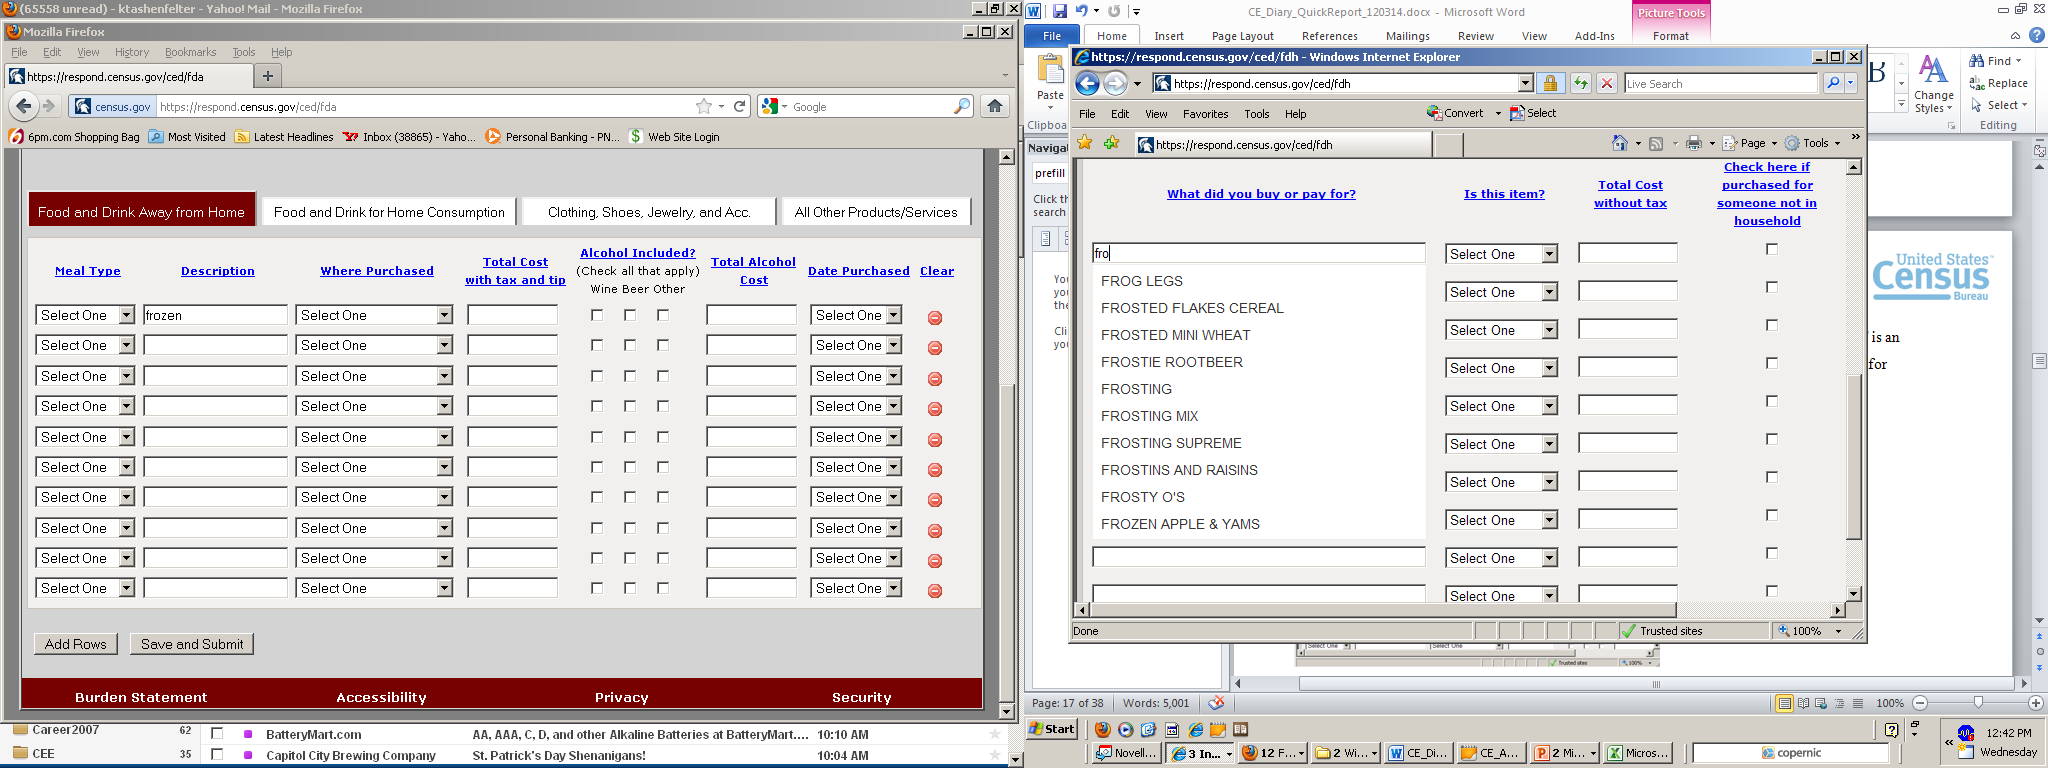Reload the page in Firefox

[740, 106]
